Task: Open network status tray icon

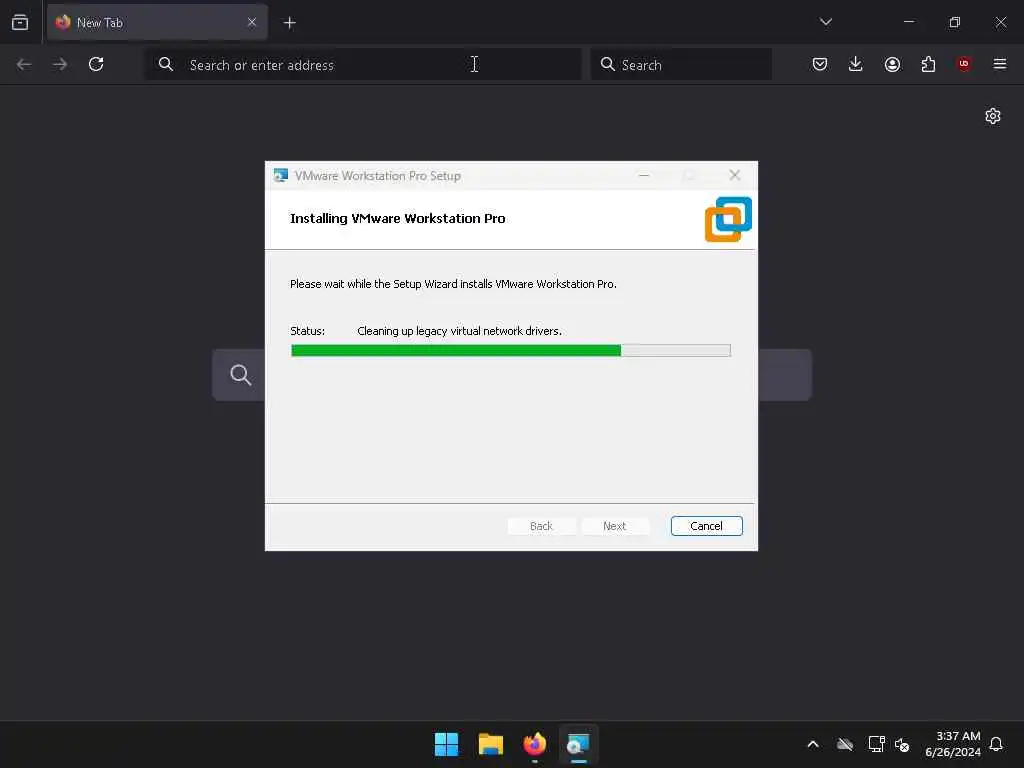Action: point(876,744)
